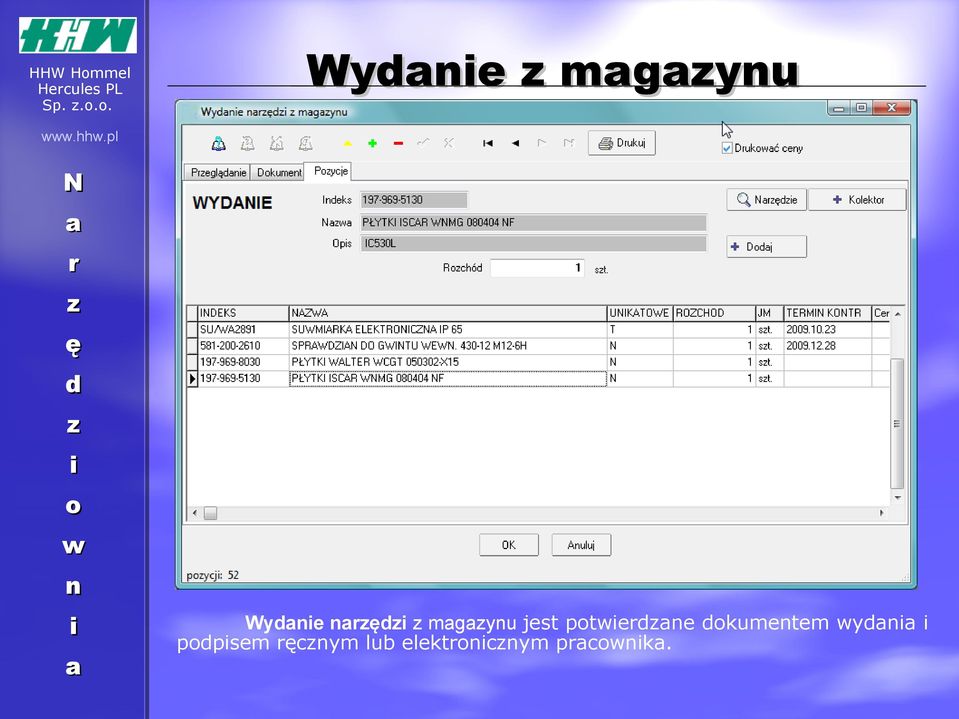Switch to the Przeglądanie tab
959x719 pixels.
218,172
